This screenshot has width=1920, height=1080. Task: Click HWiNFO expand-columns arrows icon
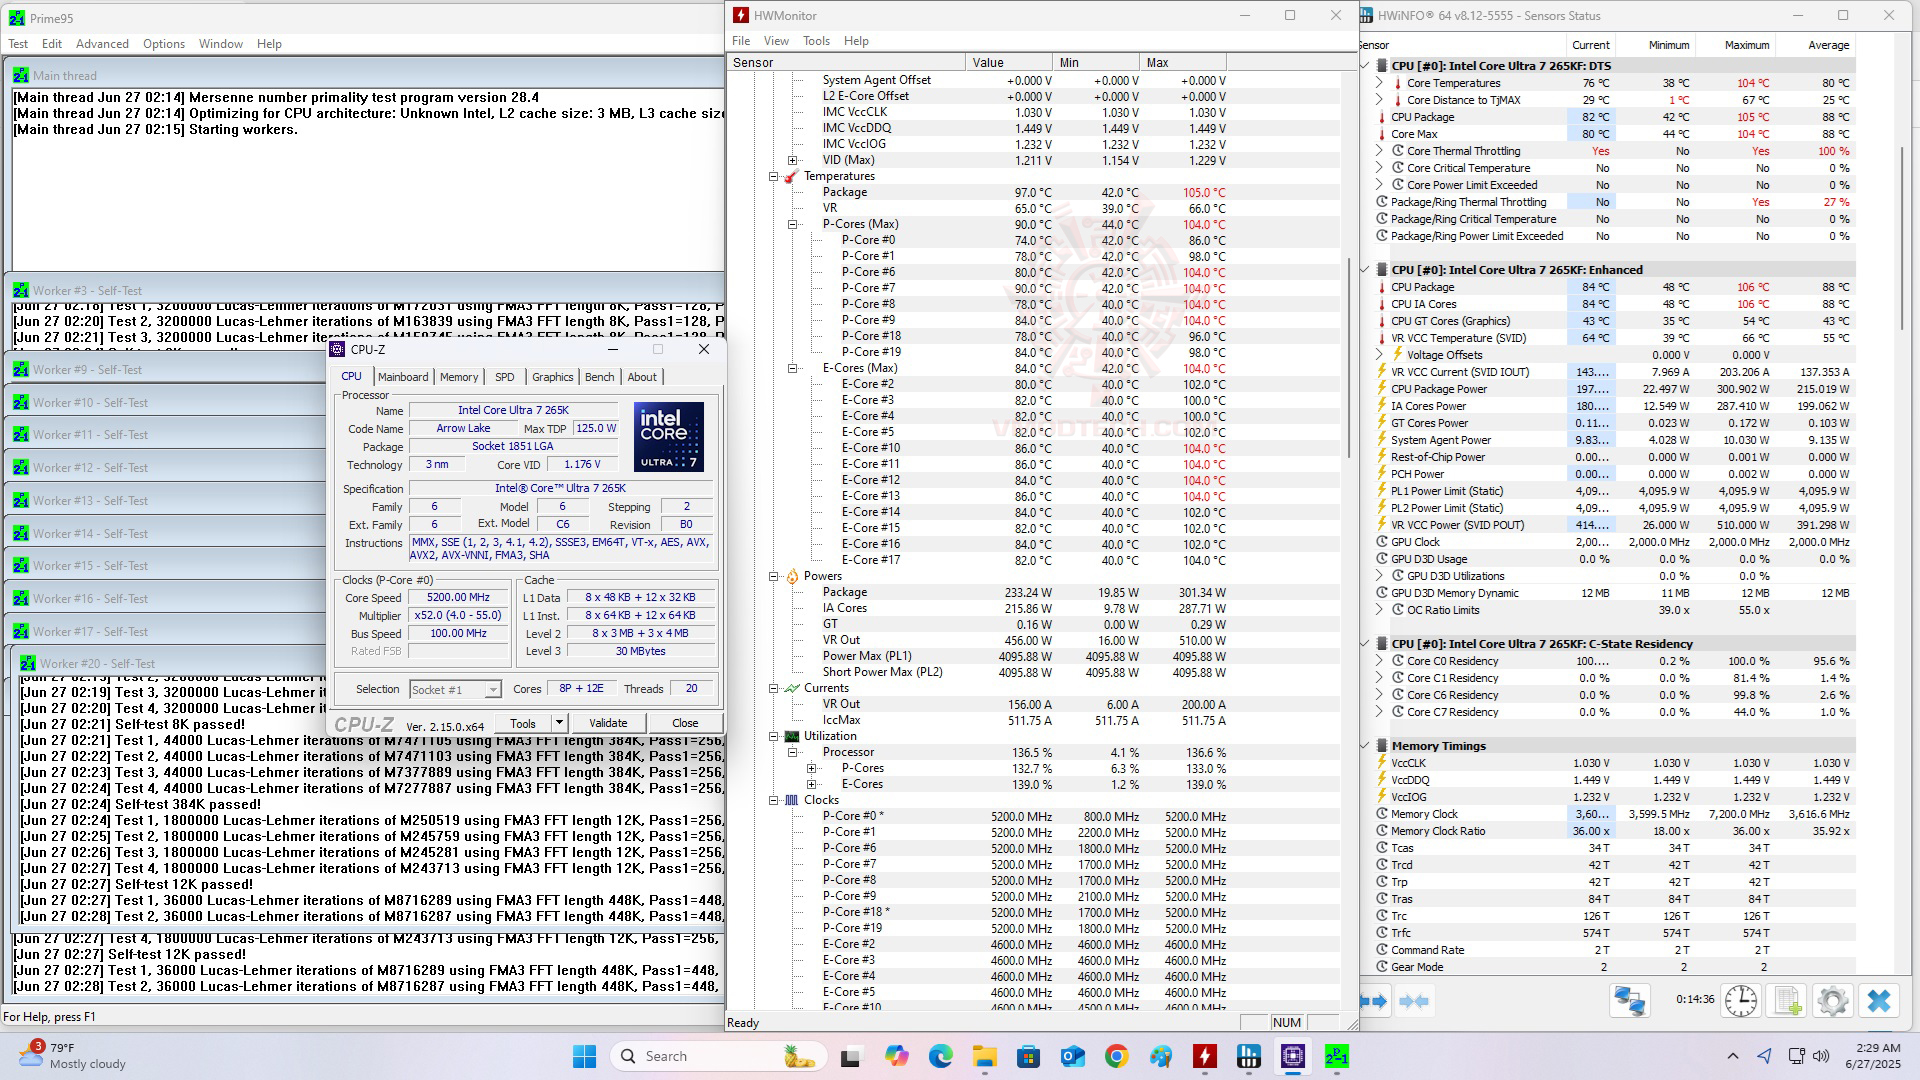point(1374,1001)
